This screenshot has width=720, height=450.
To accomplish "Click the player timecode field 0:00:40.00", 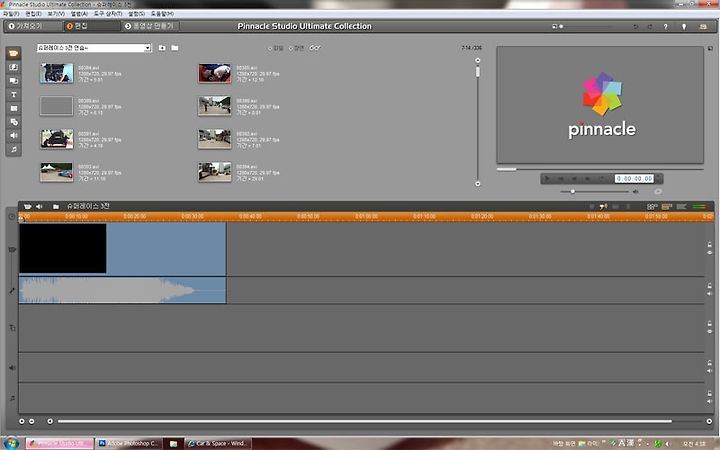I will click(x=635, y=178).
